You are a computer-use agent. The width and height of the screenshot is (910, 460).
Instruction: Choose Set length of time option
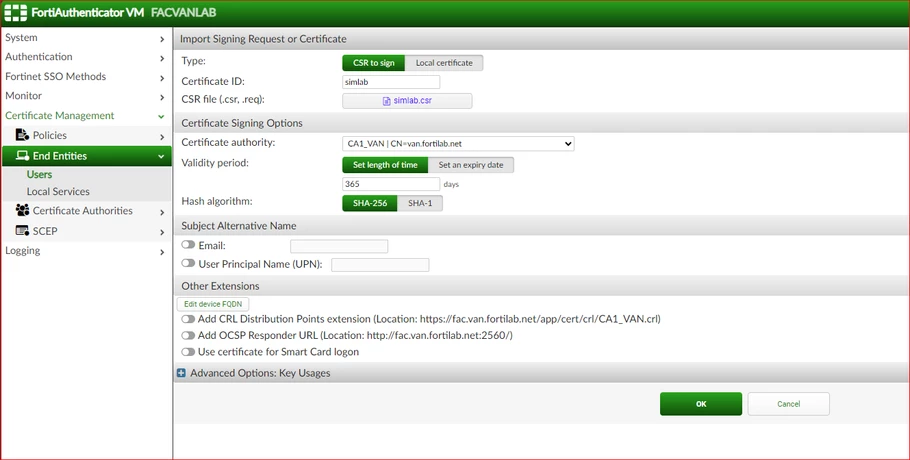click(x=385, y=165)
